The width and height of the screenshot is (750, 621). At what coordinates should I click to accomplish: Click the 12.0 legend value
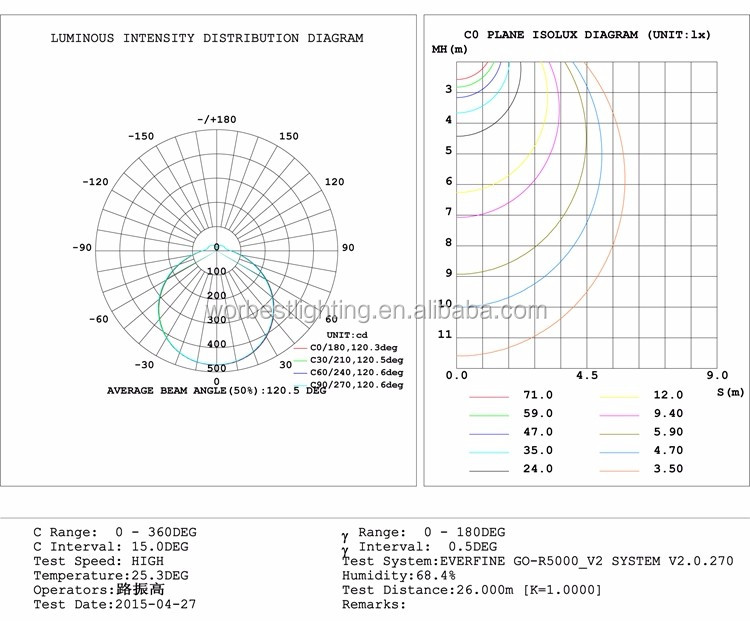pyautogui.click(x=668, y=395)
